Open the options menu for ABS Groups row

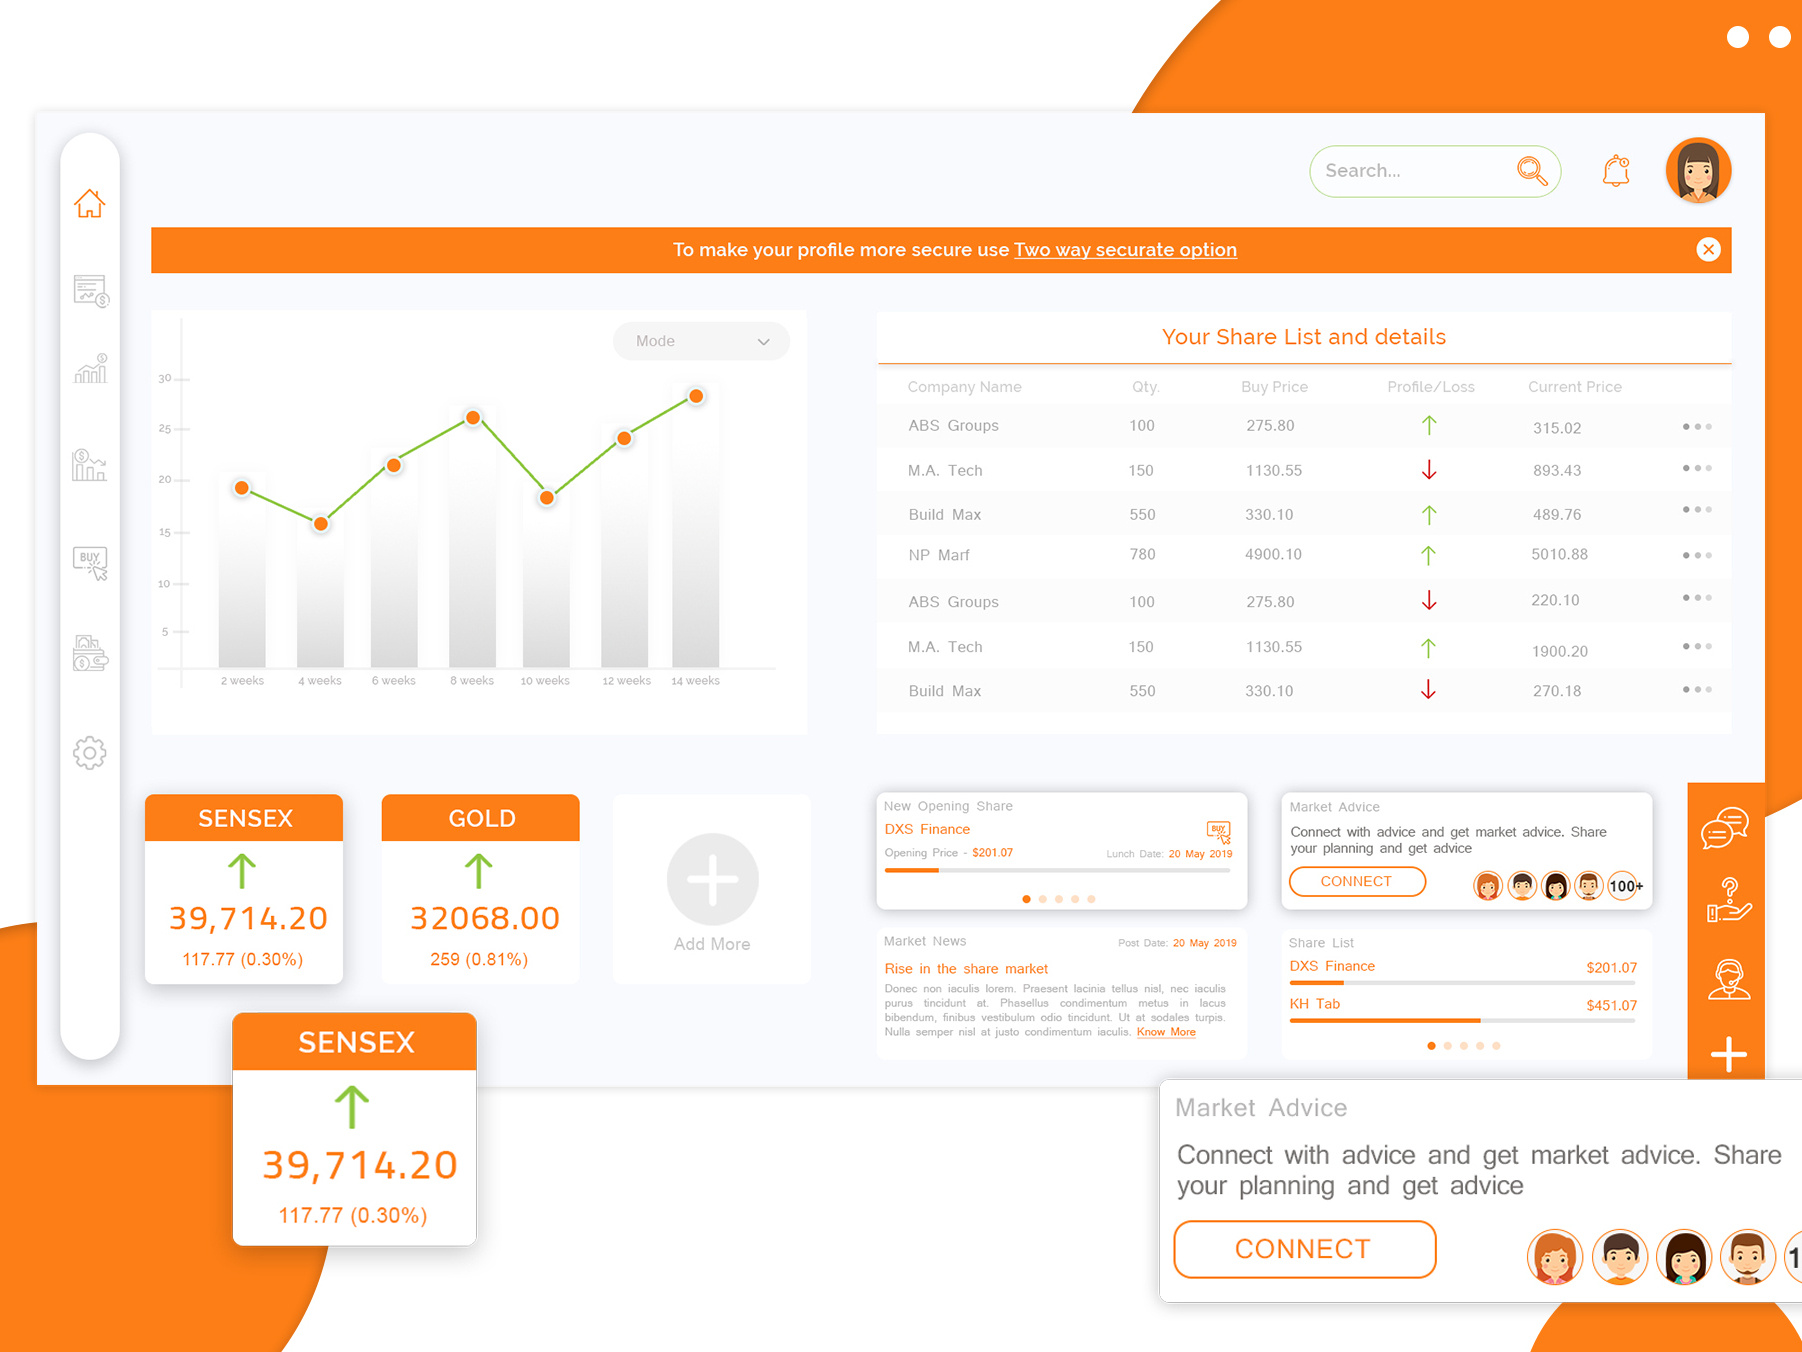1696,426
